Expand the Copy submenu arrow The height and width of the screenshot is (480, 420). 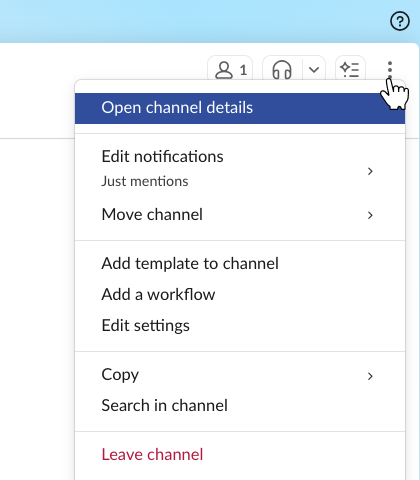pos(370,376)
